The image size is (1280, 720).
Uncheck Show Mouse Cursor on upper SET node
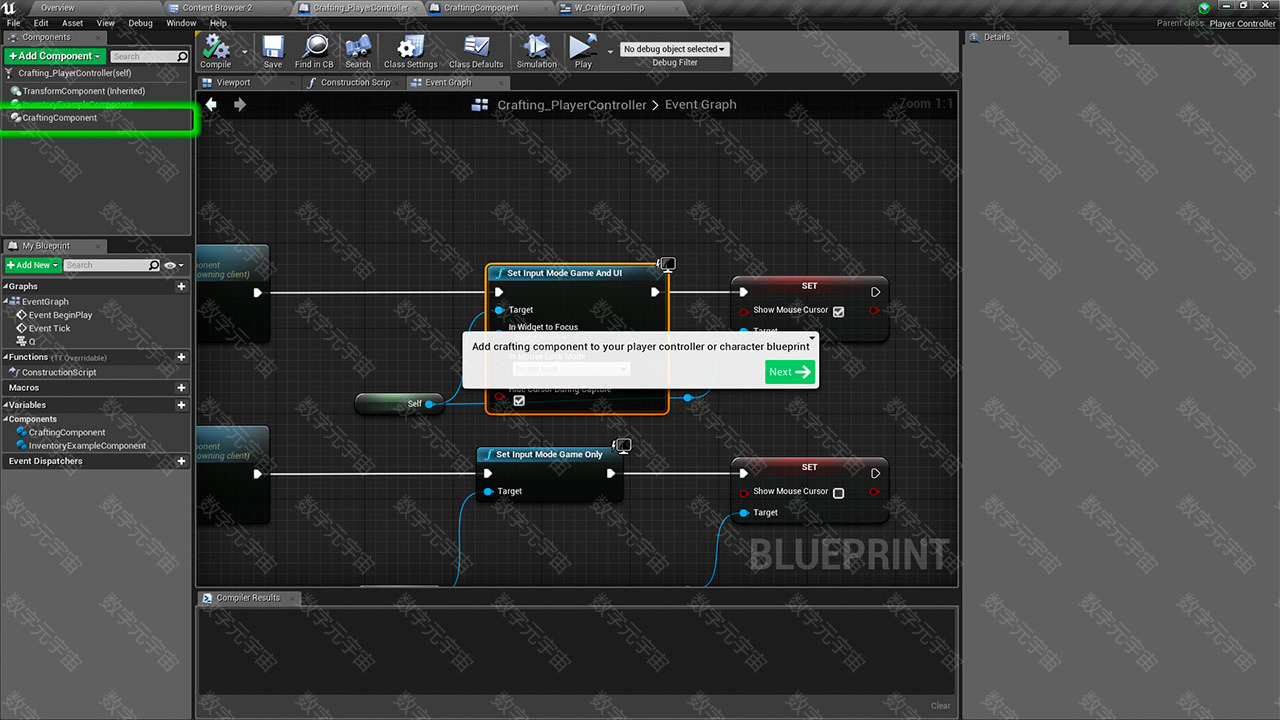click(x=839, y=311)
